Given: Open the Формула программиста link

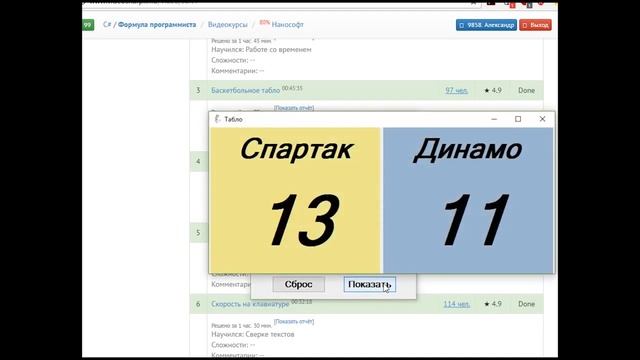Looking at the screenshot, I should 157,24.
